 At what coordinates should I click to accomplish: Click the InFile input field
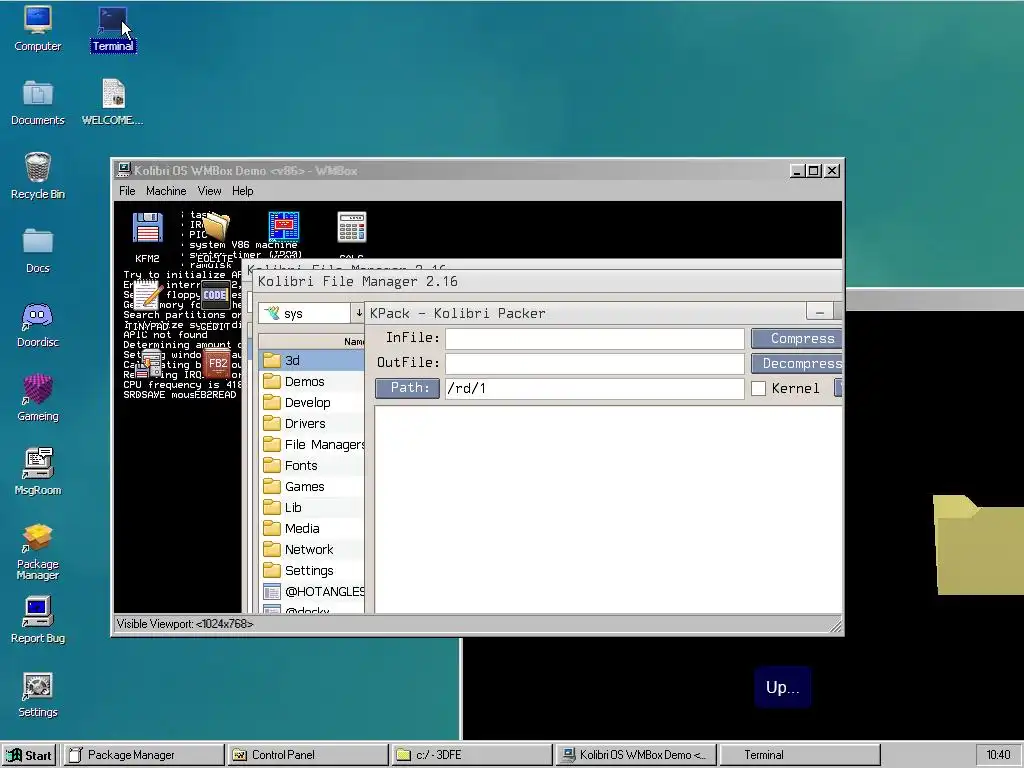[x=595, y=338]
